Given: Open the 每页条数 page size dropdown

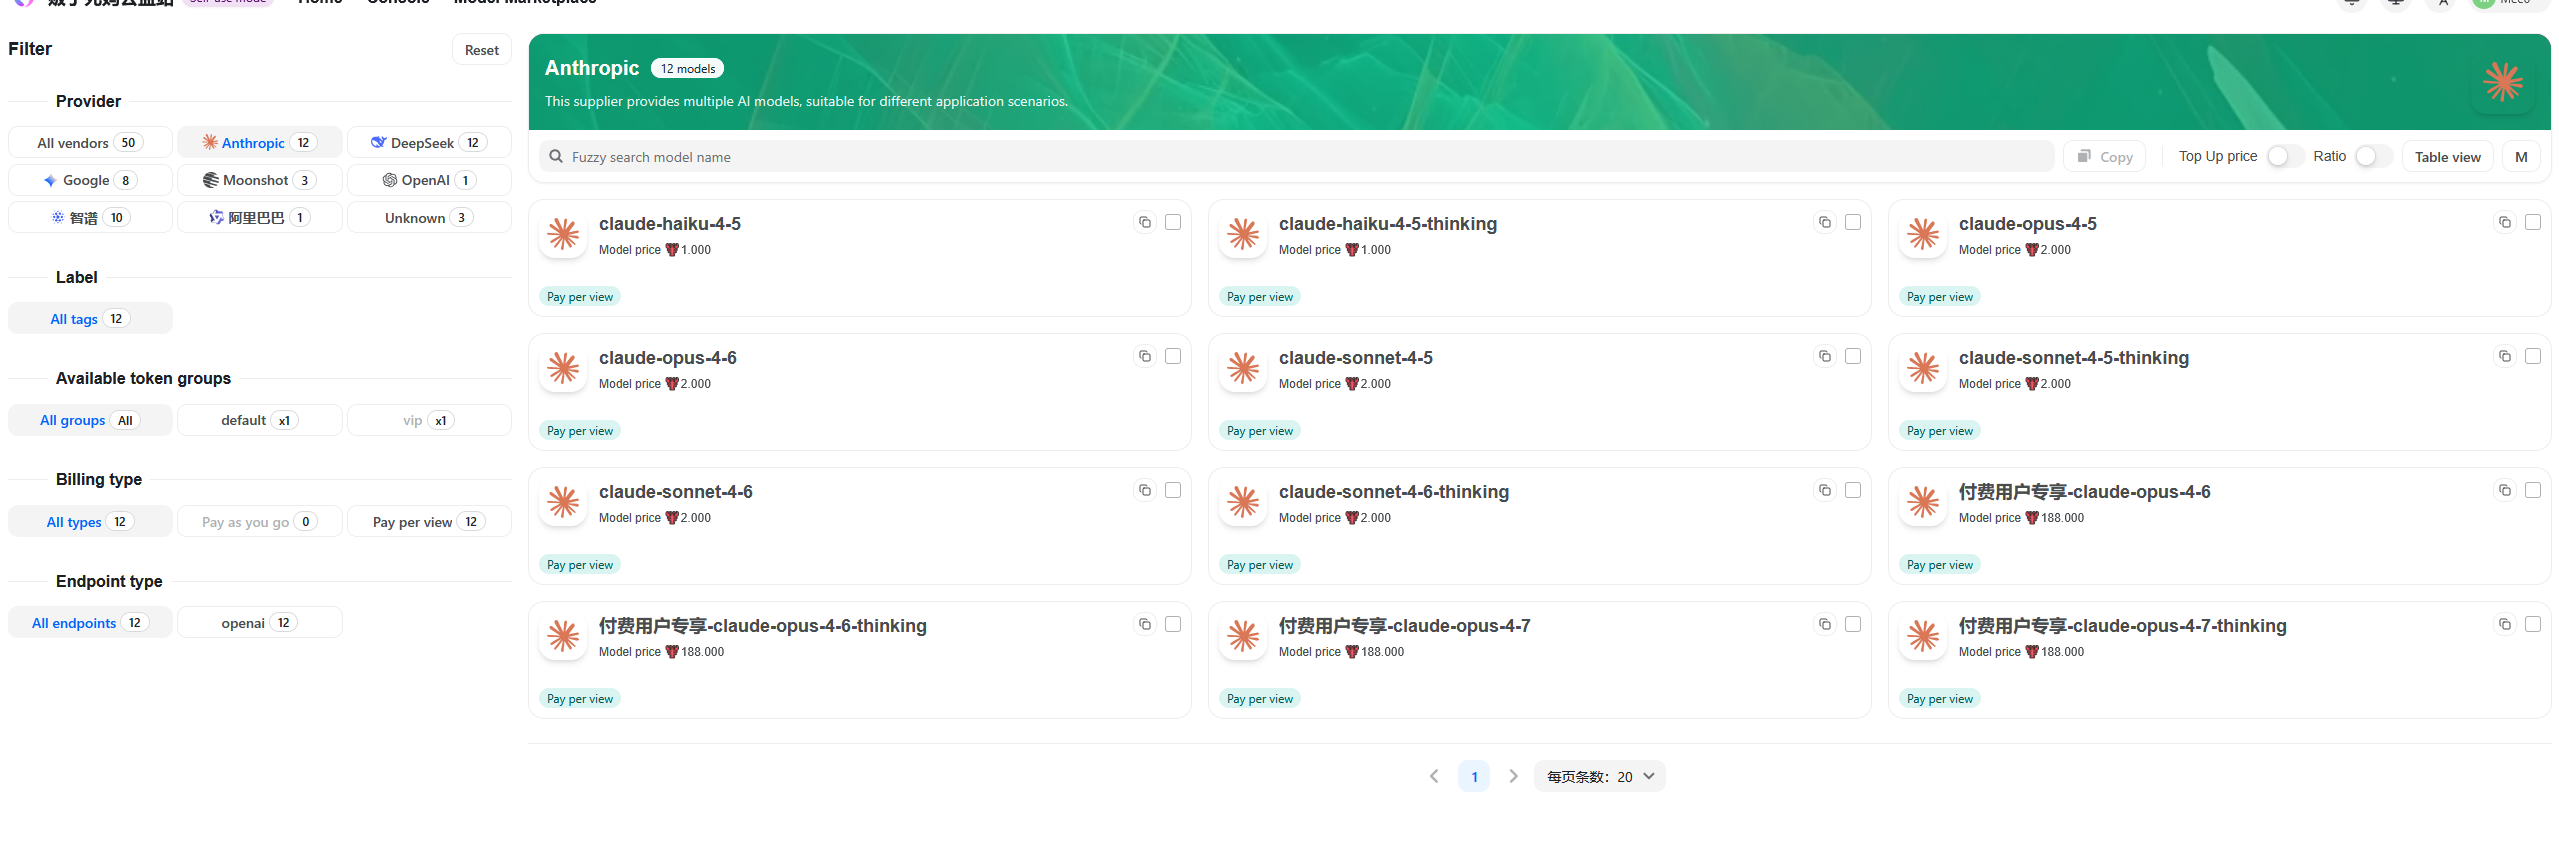Looking at the screenshot, I should pos(1599,777).
